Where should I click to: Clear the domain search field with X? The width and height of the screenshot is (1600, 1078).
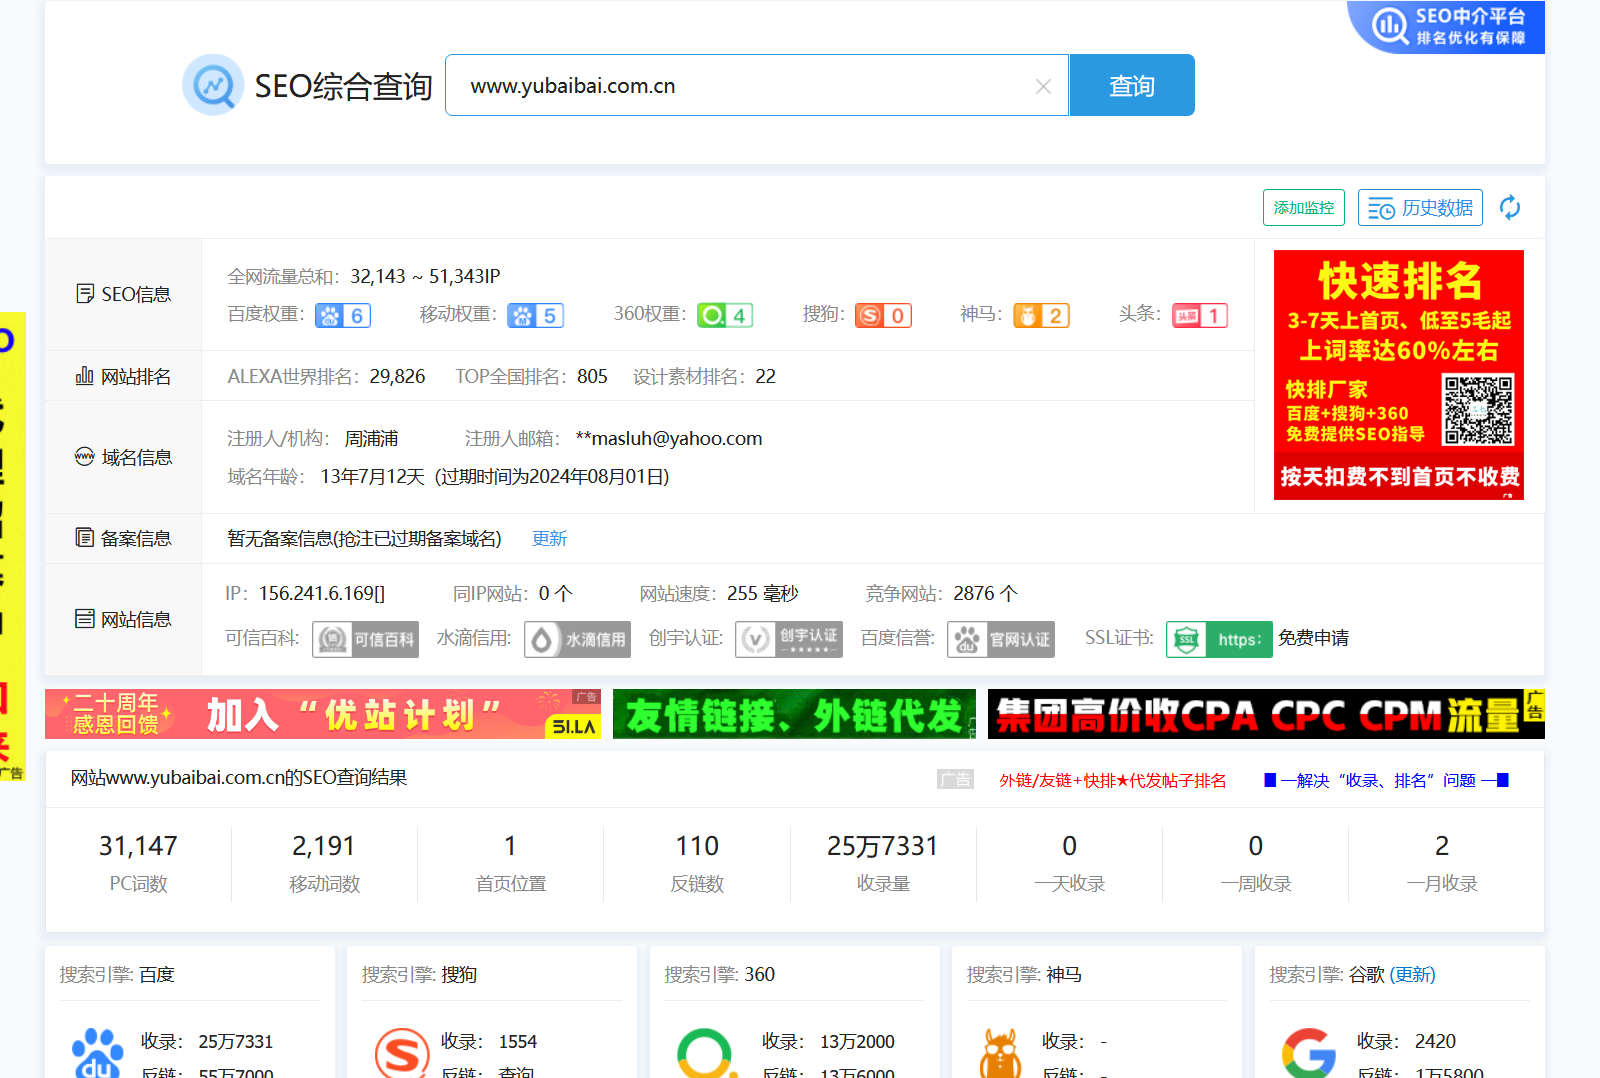coord(1043,87)
